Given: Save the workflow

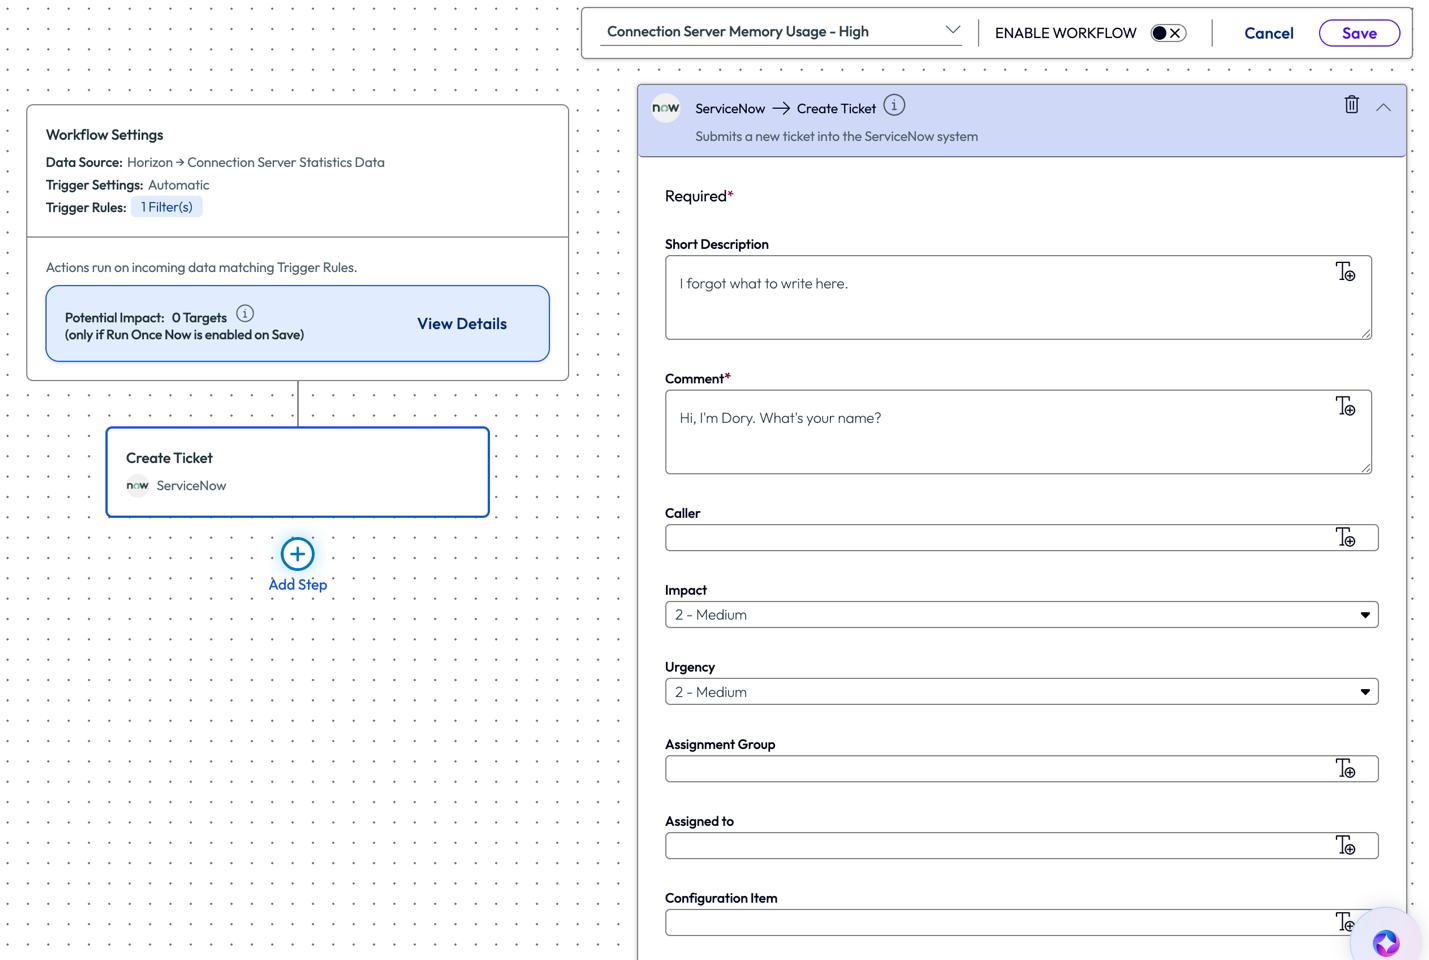Looking at the screenshot, I should pyautogui.click(x=1358, y=33).
